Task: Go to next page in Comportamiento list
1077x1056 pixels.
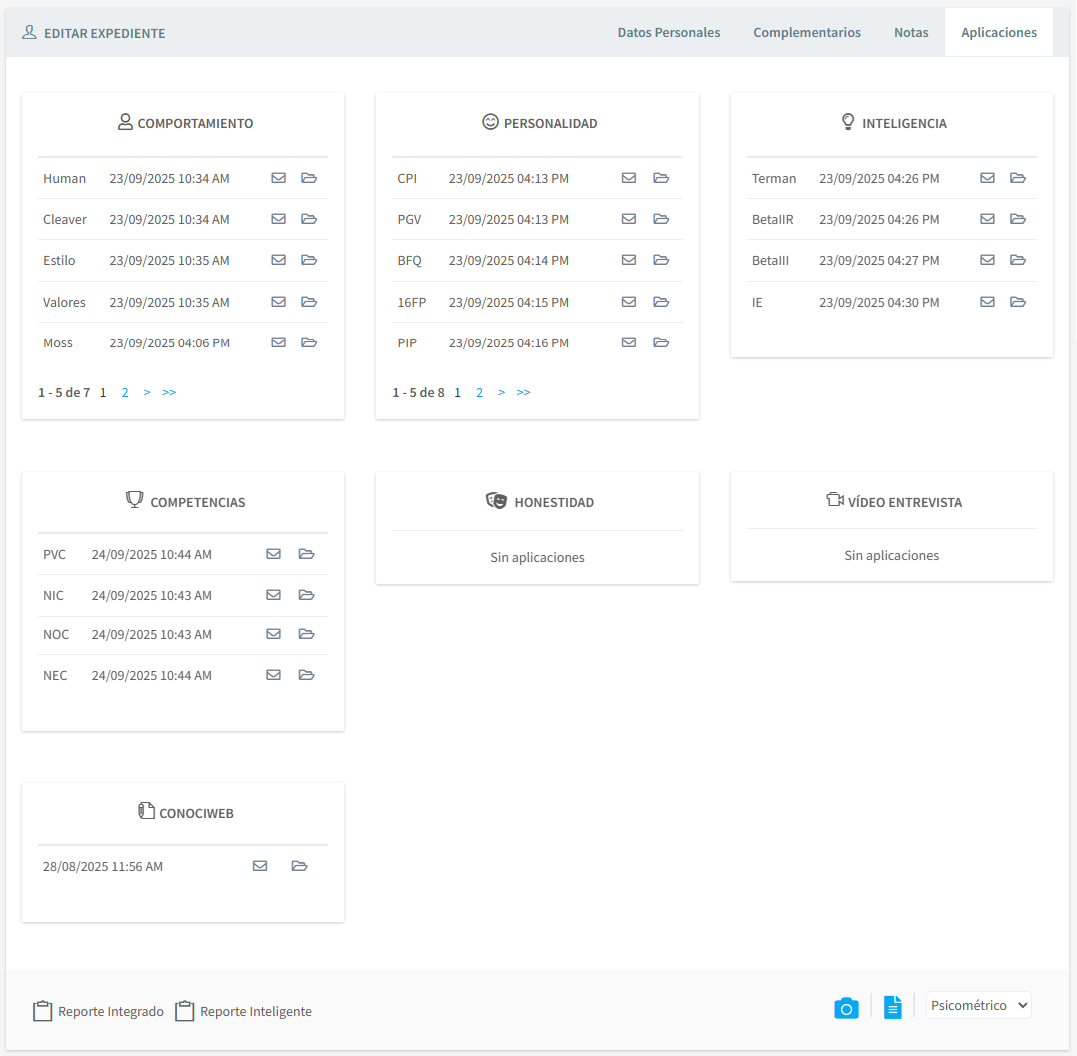Action: 147,393
